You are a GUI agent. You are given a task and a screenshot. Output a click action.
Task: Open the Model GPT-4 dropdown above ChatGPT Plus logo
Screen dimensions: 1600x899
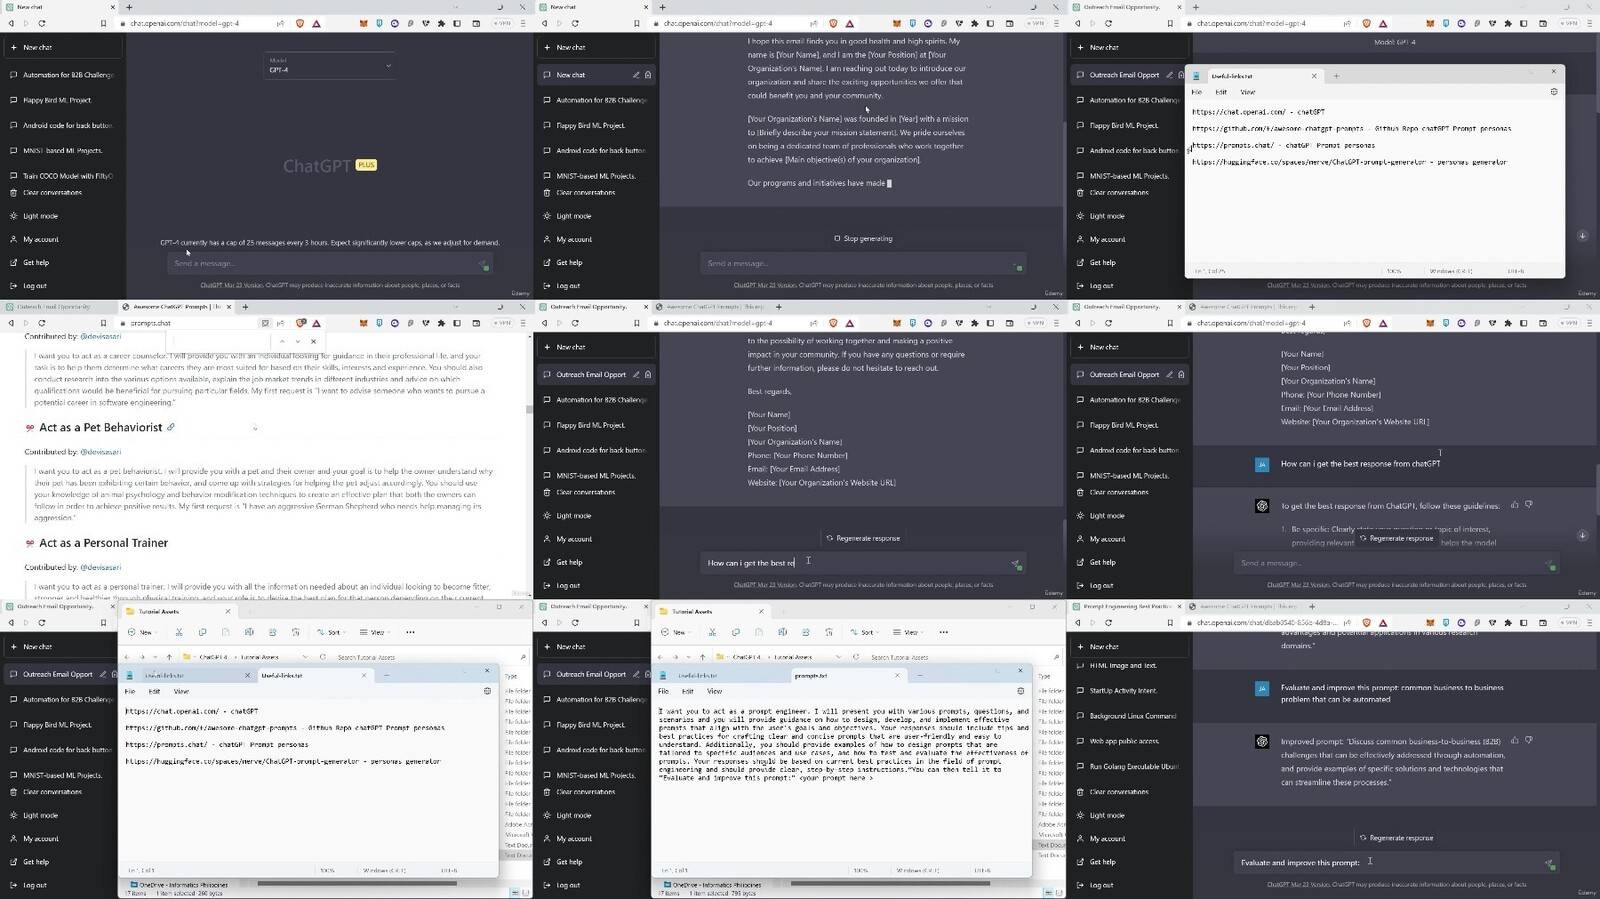[330, 66]
